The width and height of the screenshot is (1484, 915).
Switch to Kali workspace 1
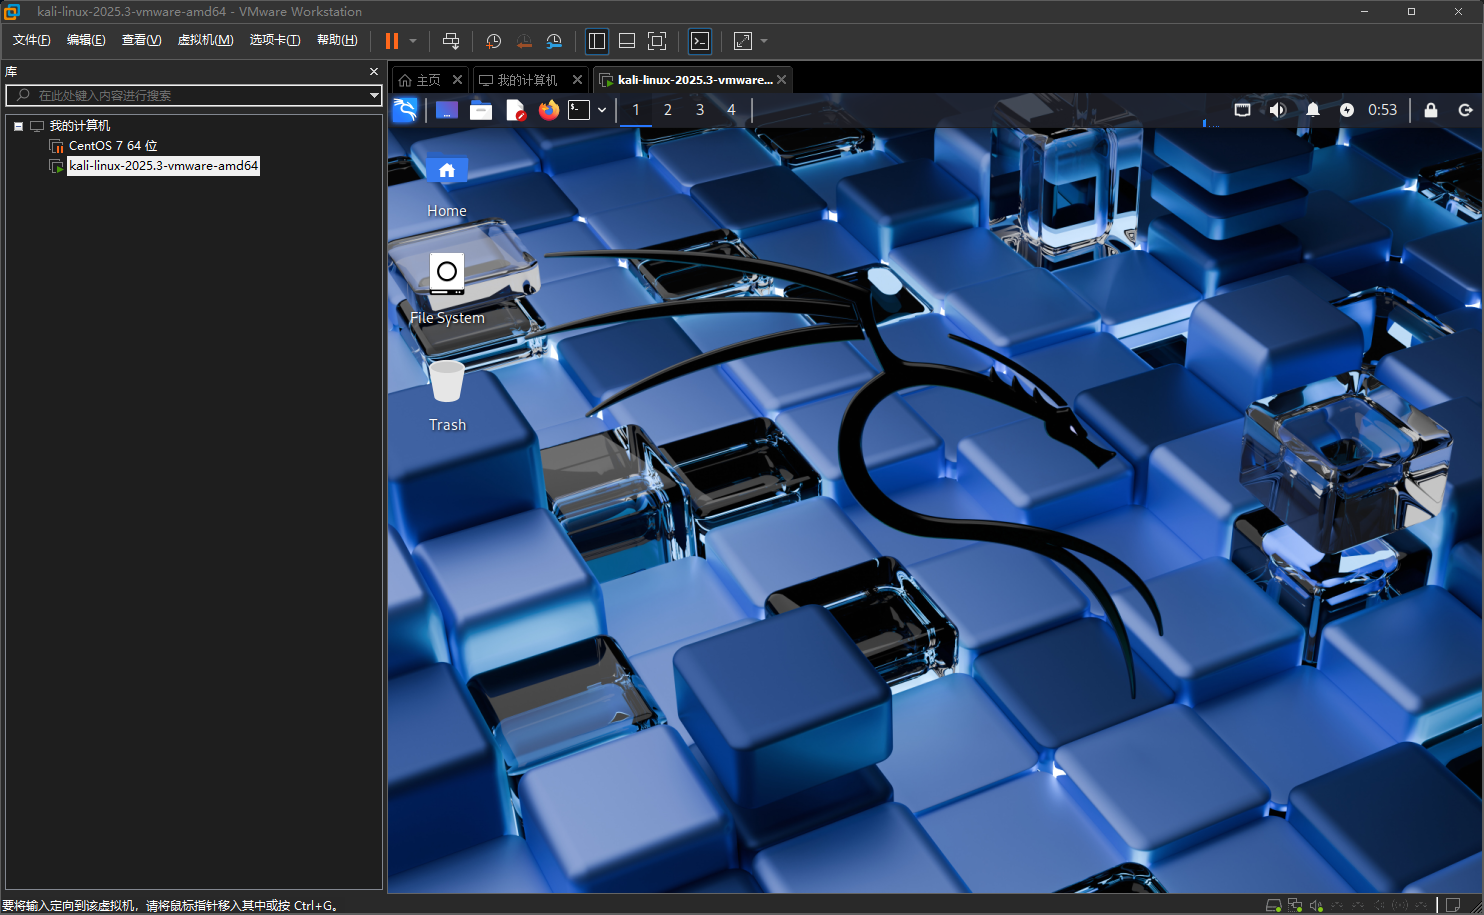pos(636,110)
